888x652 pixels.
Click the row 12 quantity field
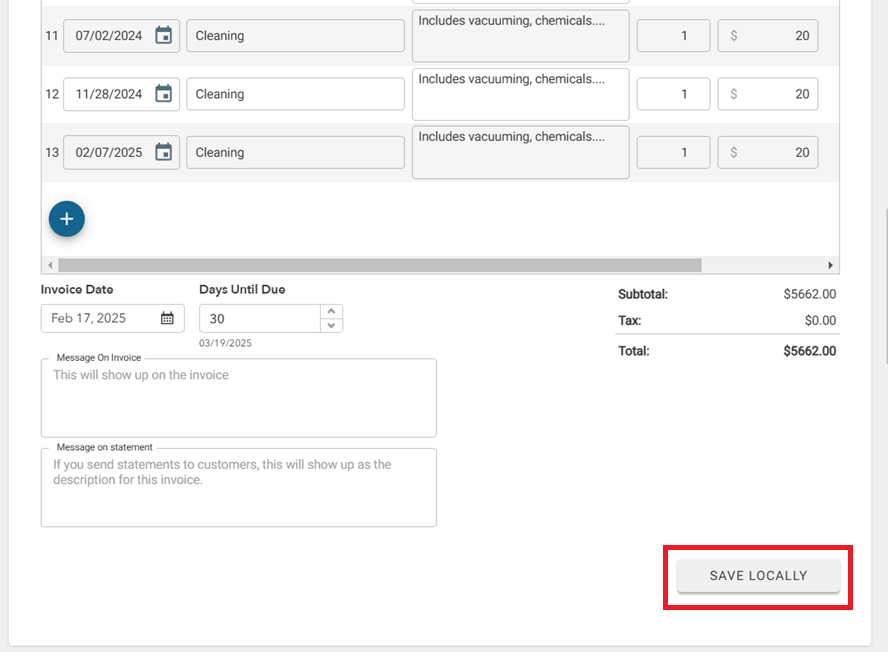point(673,94)
